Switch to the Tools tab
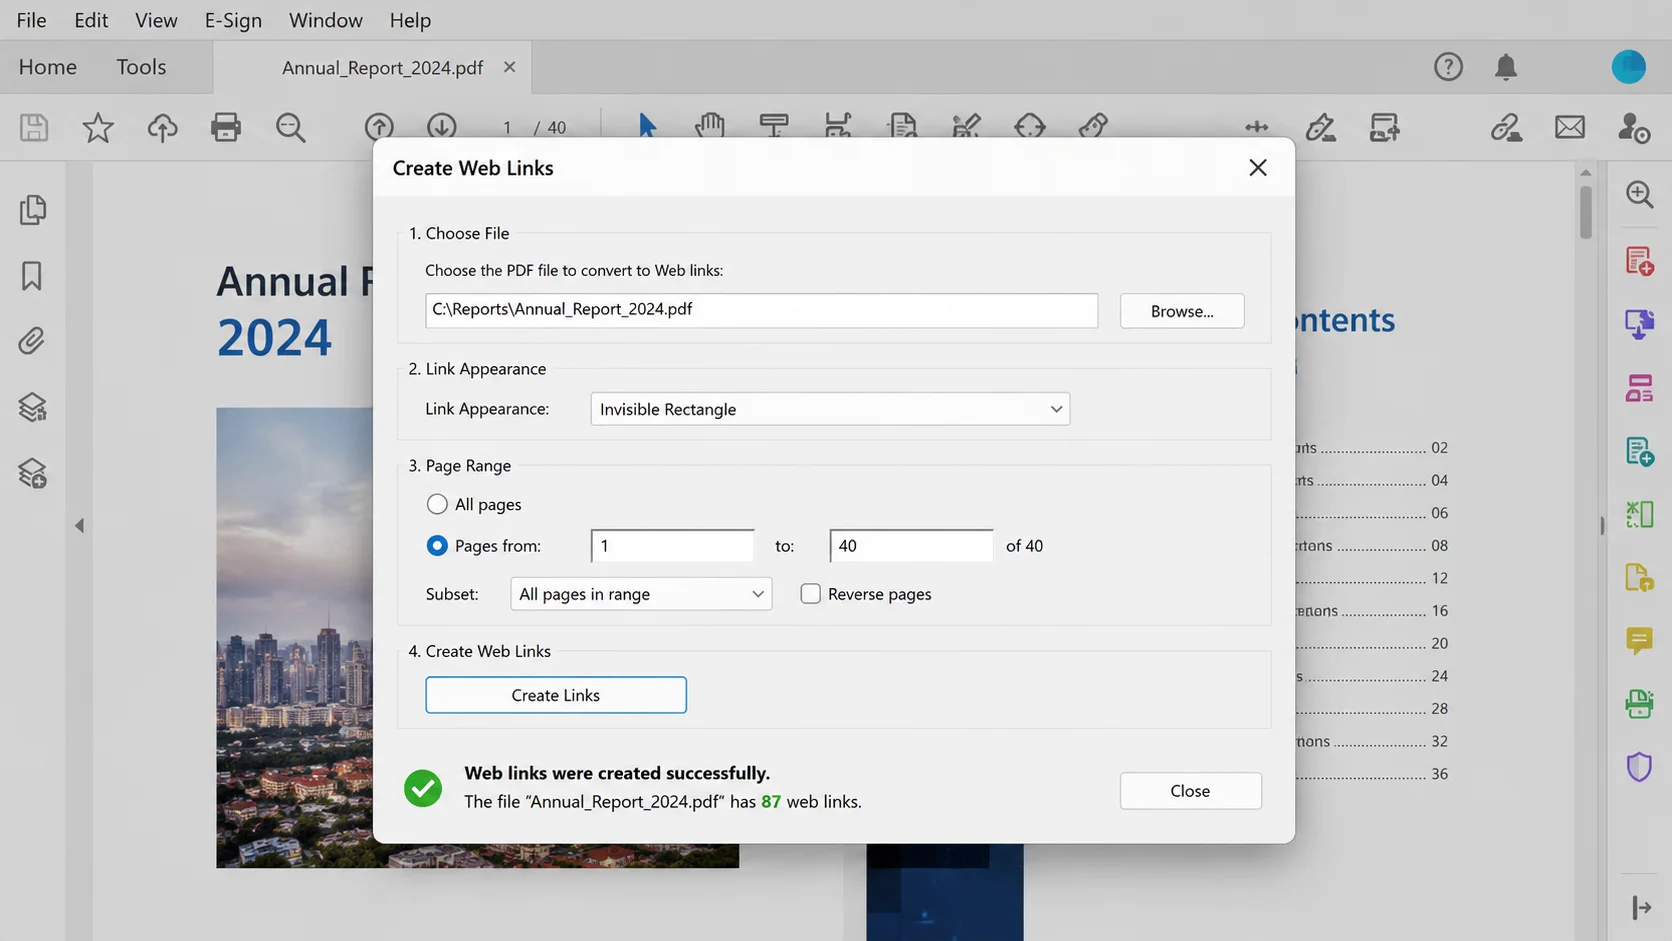 pyautogui.click(x=141, y=67)
